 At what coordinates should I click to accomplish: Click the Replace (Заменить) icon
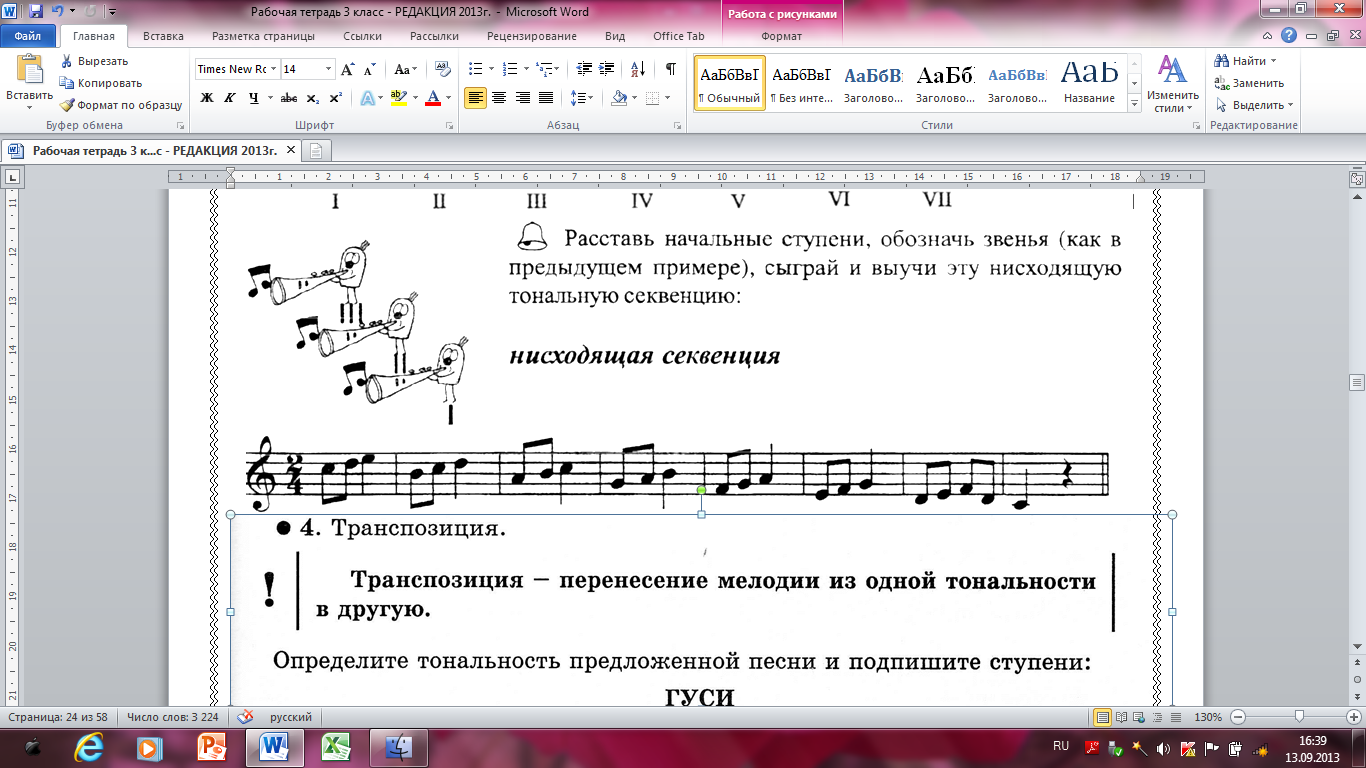tap(1221, 83)
